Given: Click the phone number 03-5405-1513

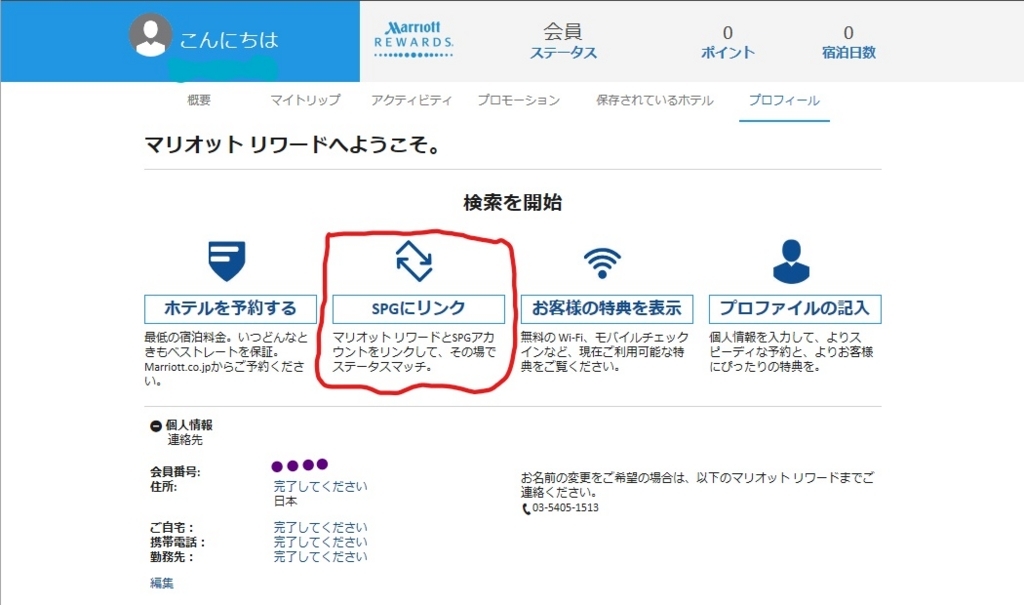Looking at the screenshot, I should click(565, 508).
